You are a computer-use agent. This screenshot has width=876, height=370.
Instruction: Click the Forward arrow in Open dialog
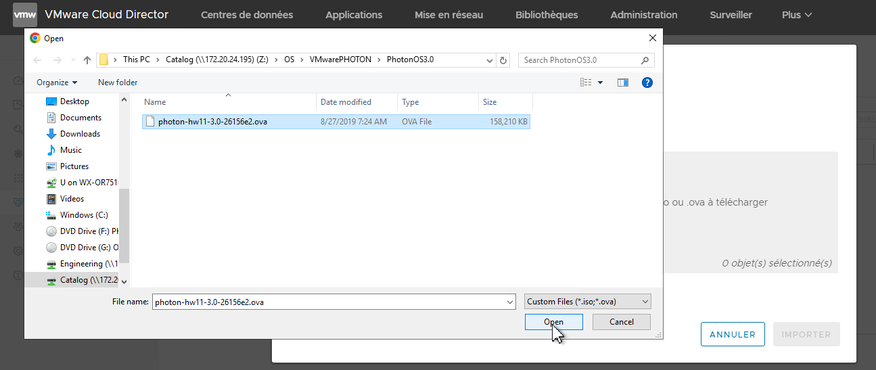(57, 60)
